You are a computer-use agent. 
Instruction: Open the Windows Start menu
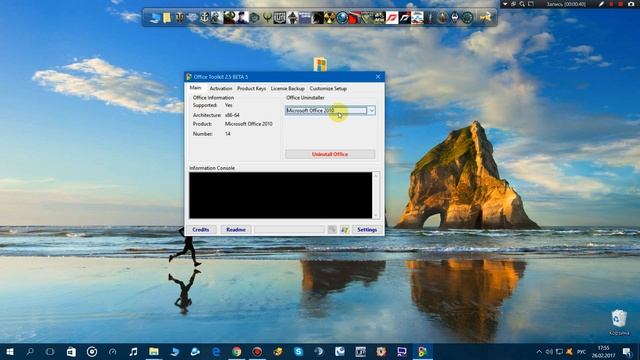point(10,351)
